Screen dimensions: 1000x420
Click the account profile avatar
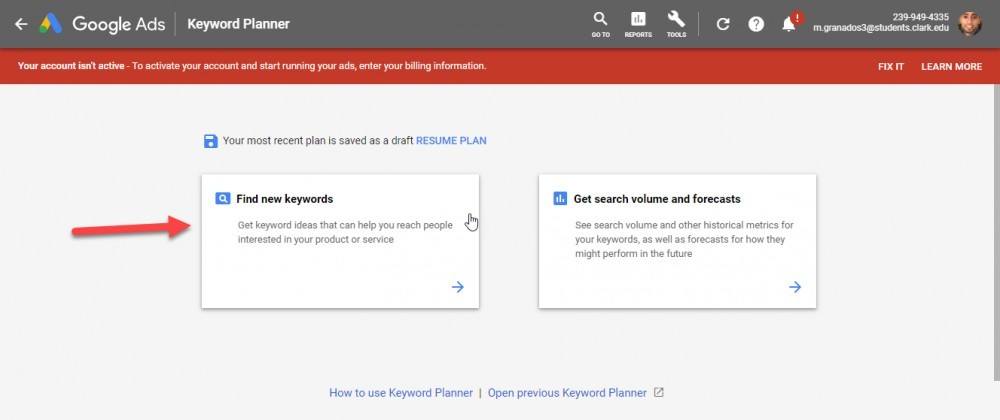[x=970, y=24]
